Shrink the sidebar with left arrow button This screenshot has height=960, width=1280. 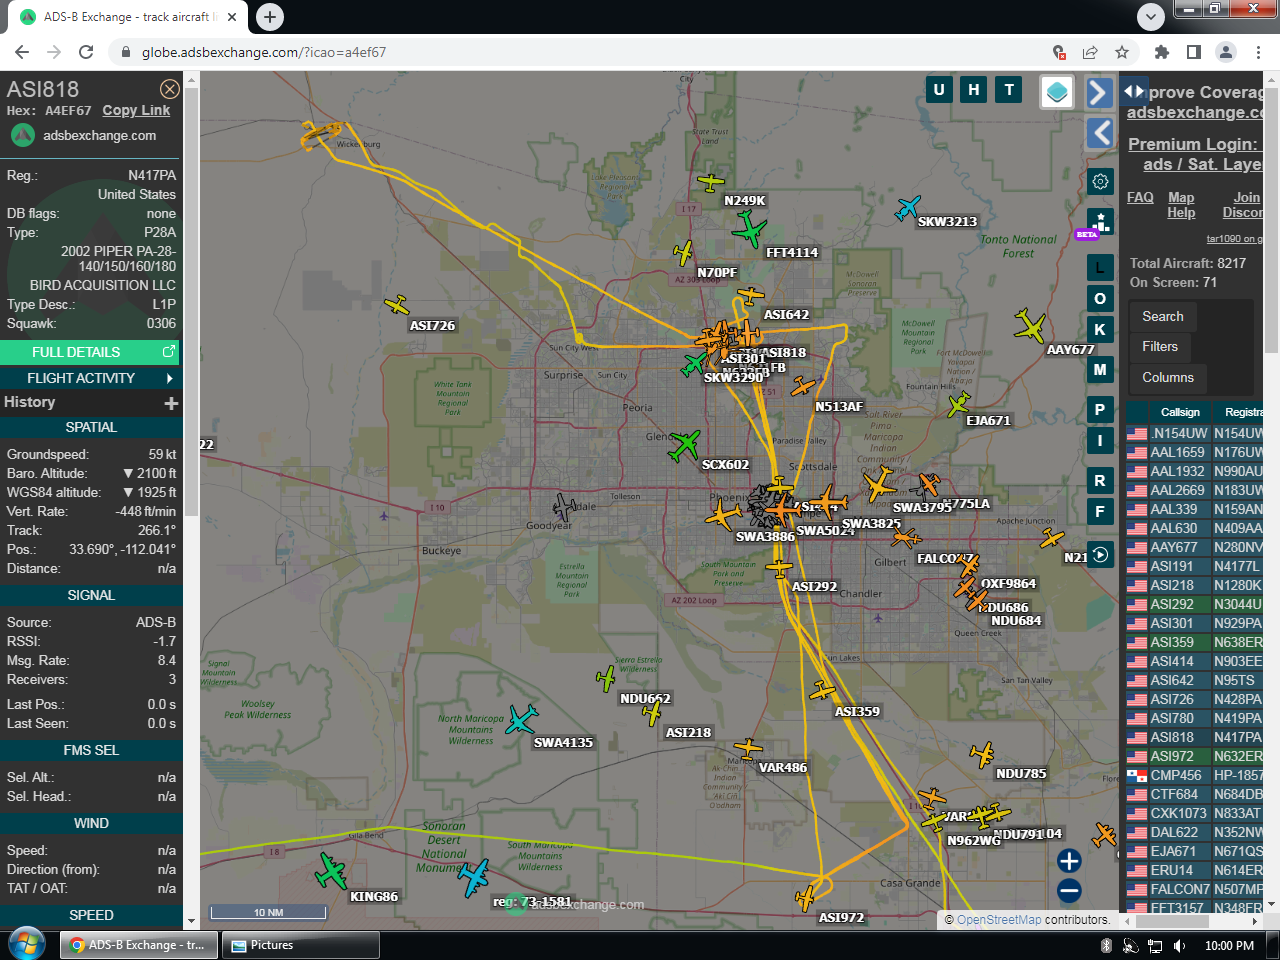click(x=1100, y=132)
